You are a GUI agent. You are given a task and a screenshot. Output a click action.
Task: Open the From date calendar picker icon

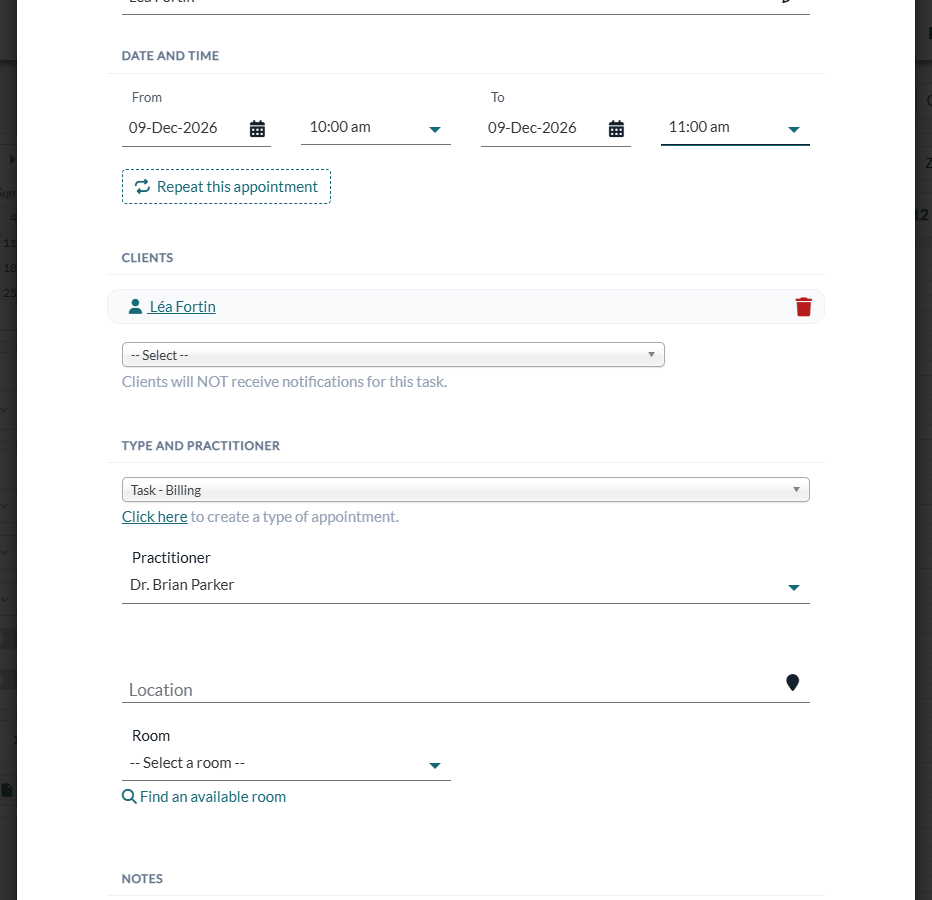coord(257,128)
